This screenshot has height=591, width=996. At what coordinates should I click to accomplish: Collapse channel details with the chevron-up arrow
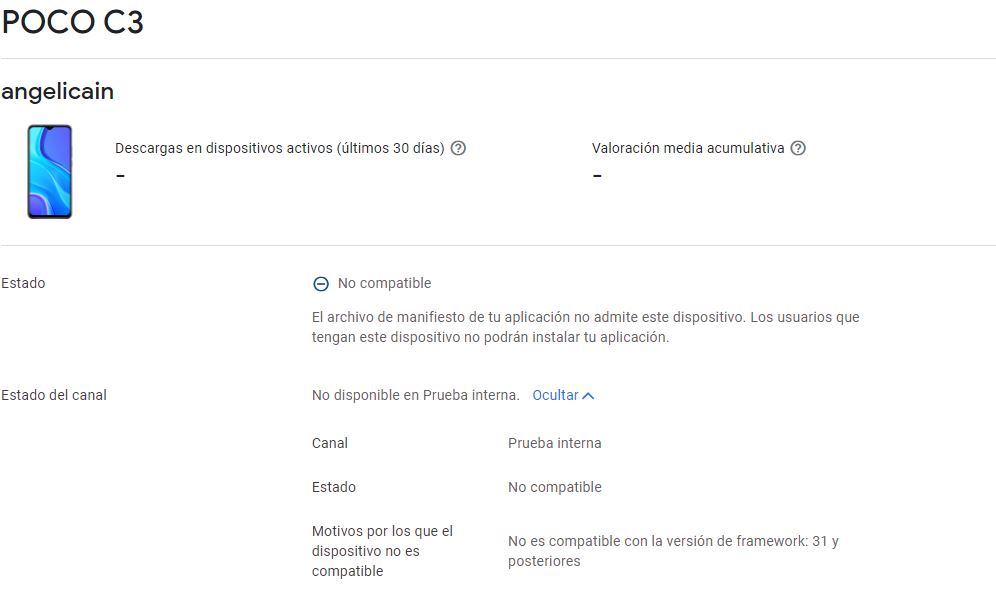(x=588, y=395)
